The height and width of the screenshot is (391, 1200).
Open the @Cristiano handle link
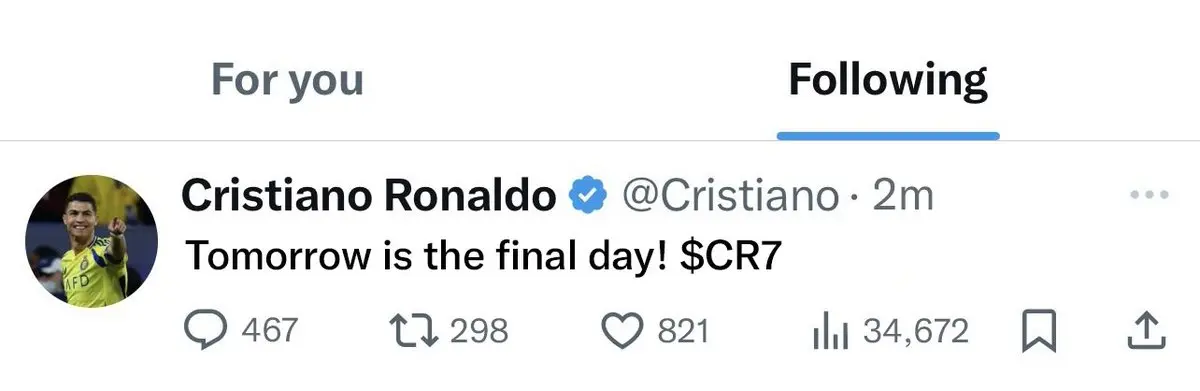coord(730,196)
